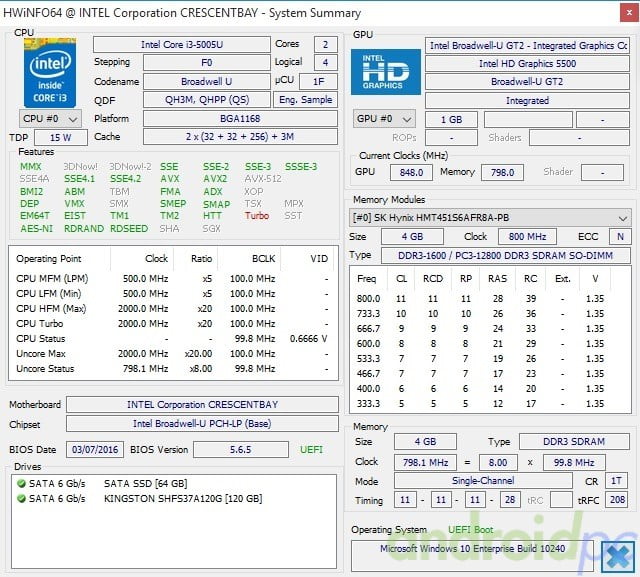The image size is (640, 577).
Task: Click the memory multiplier 8.00 field
Action: click(x=498, y=462)
